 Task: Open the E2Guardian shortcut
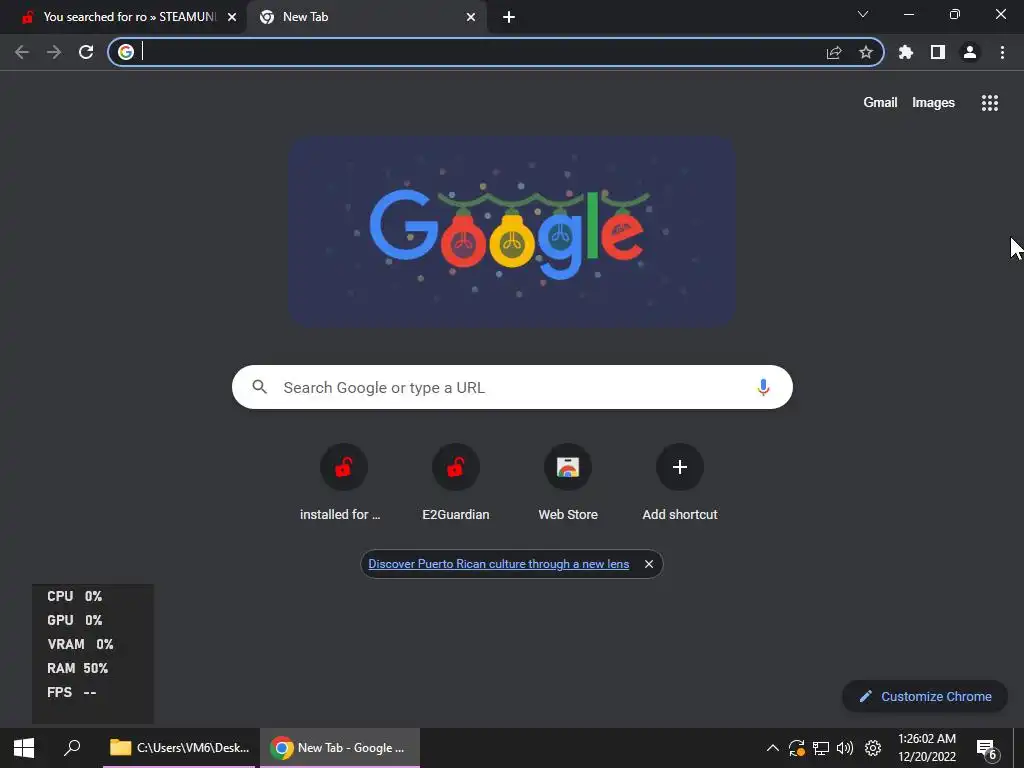pos(456,482)
